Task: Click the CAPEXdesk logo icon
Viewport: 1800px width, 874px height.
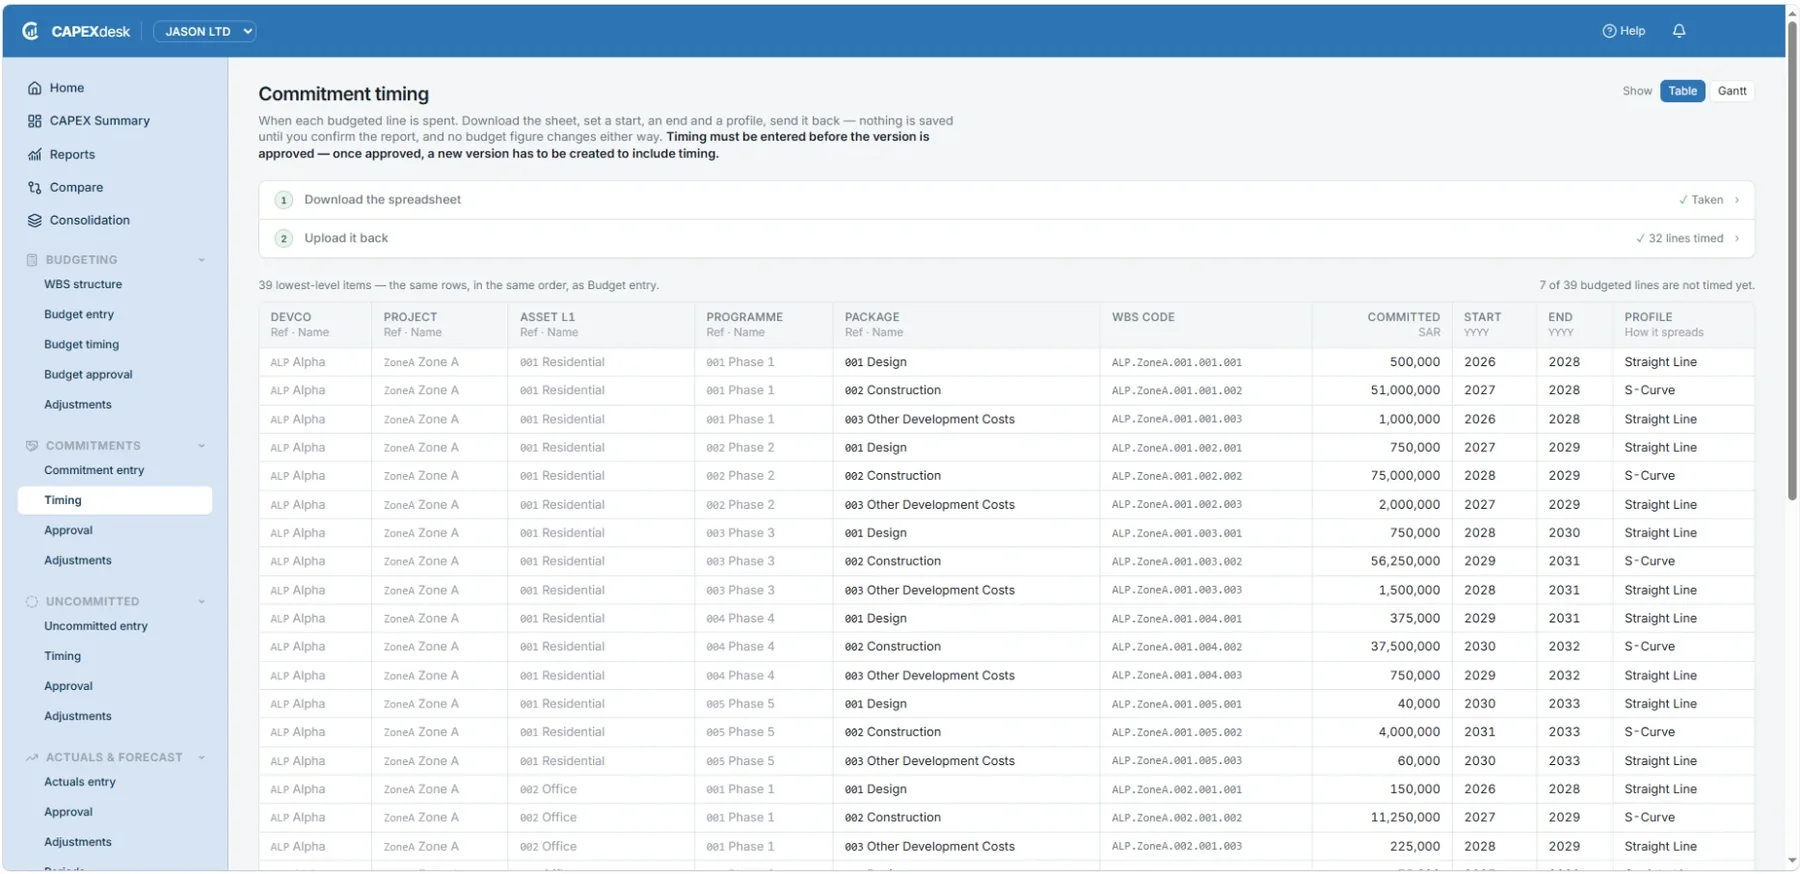Action: click(31, 31)
